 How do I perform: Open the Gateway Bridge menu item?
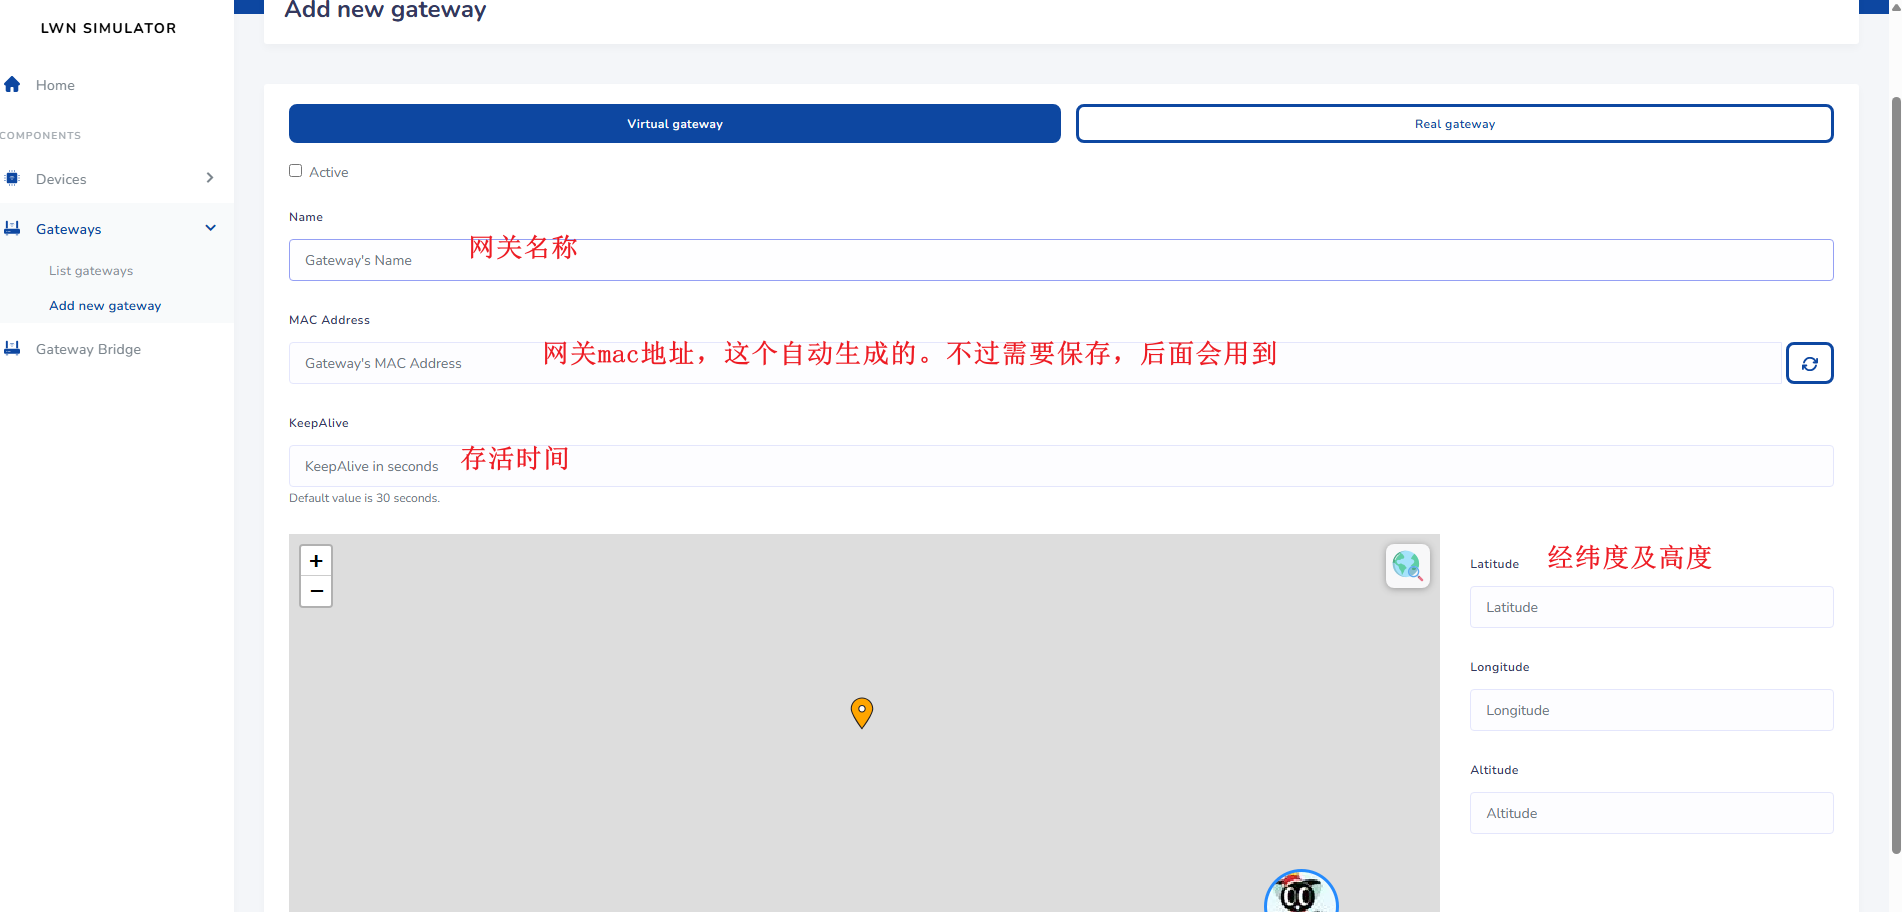[x=88, y=349]
